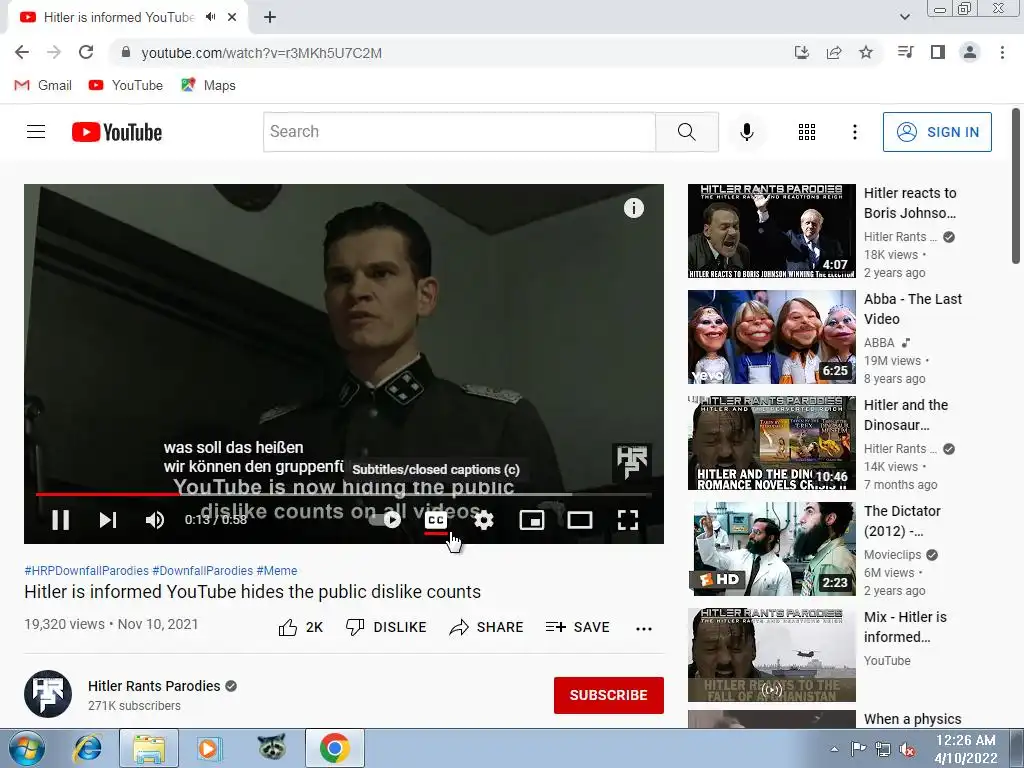The width and height of the screenshot is (1024, 768).
Task: Open the SHARE dialog
Action: click(487, 628)
